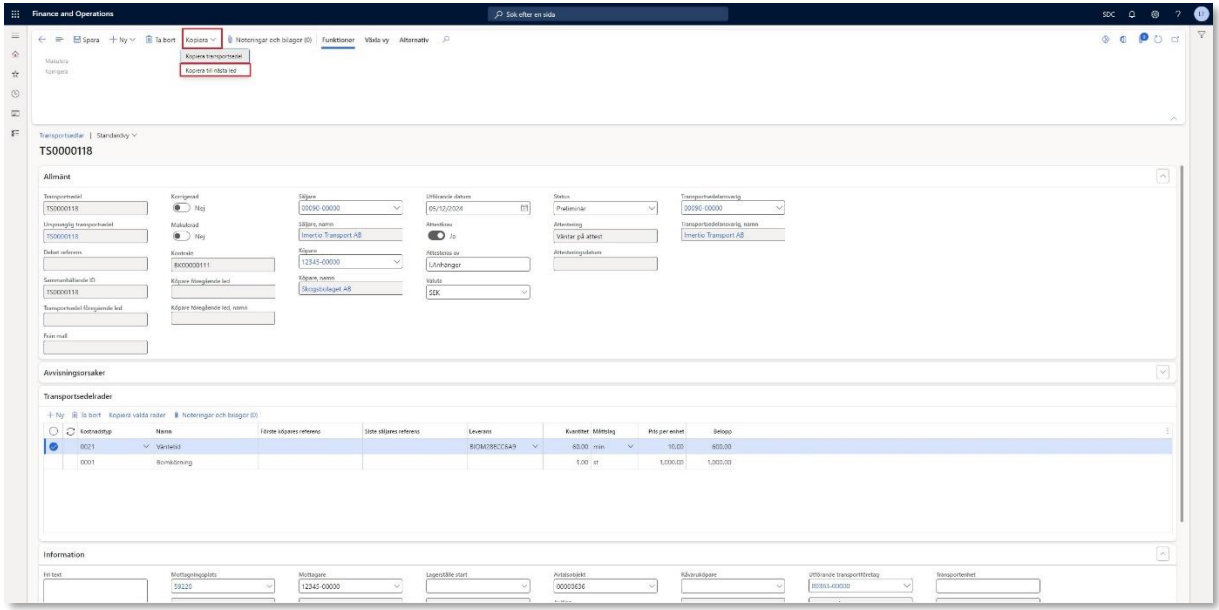Toggle the Makulerad switch
The image size is (1219, 610).
(181, 237)
